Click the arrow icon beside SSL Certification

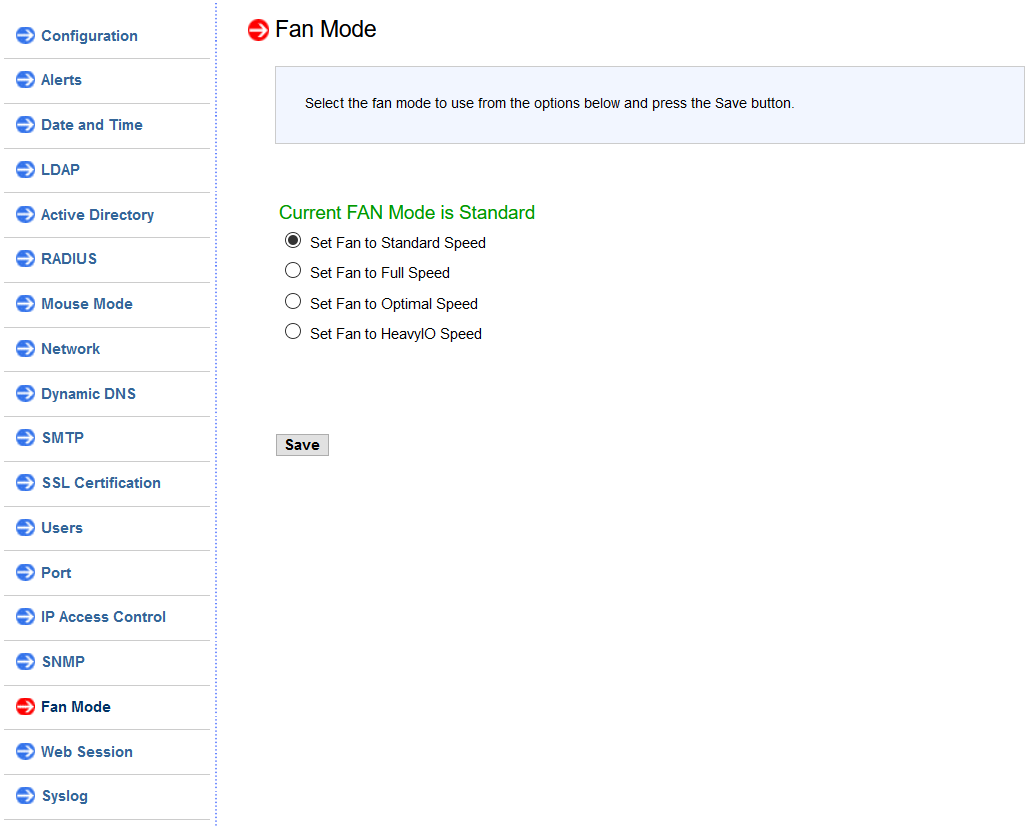[25, 483]
